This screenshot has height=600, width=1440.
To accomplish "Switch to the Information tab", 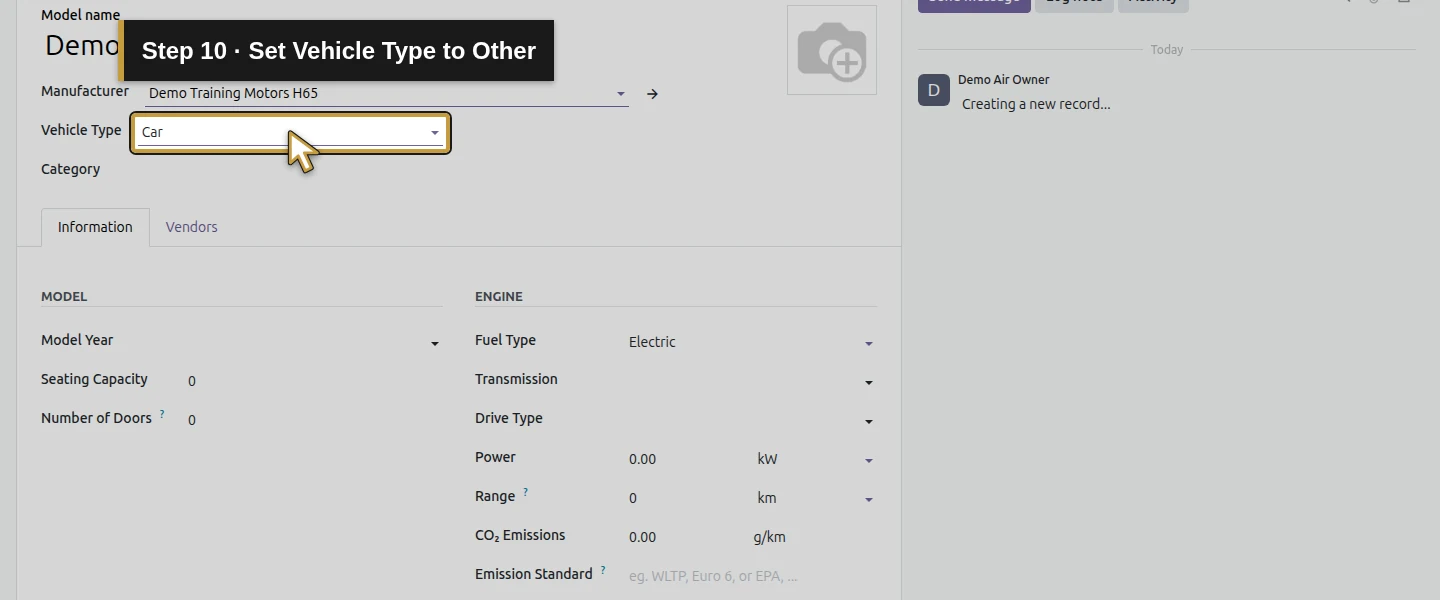I will tap(95, 227).
